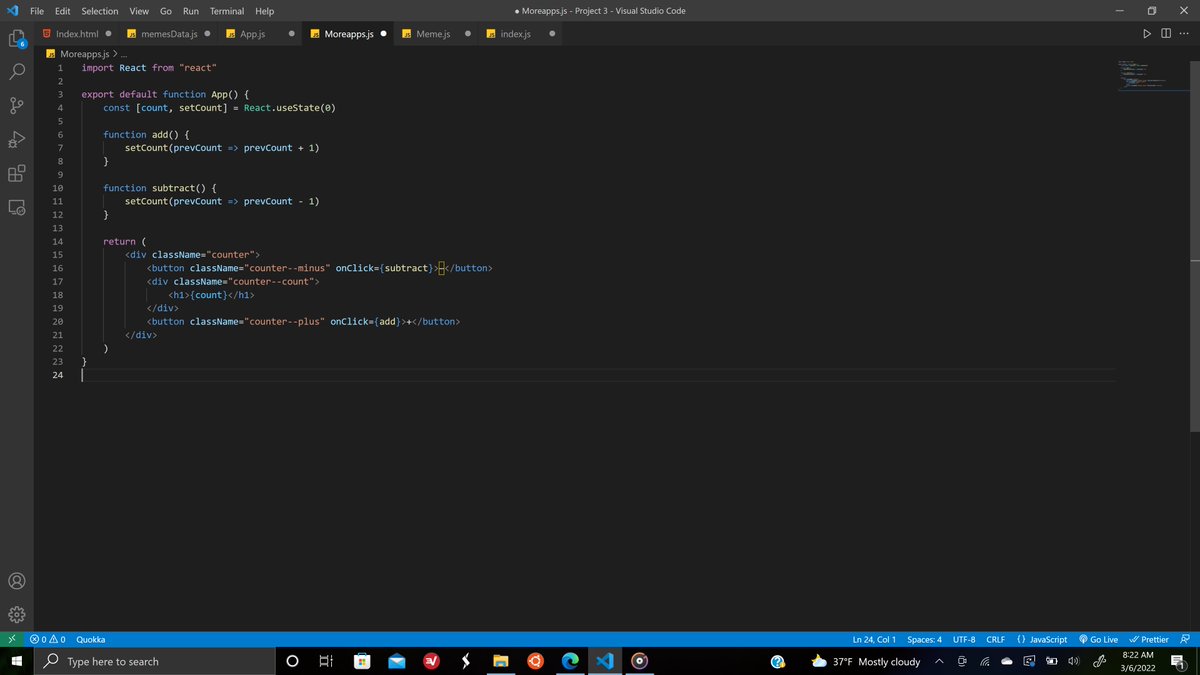Screen dimensions: 1200x675
Task: Open the Search view in activity bar
Action: 17,72
